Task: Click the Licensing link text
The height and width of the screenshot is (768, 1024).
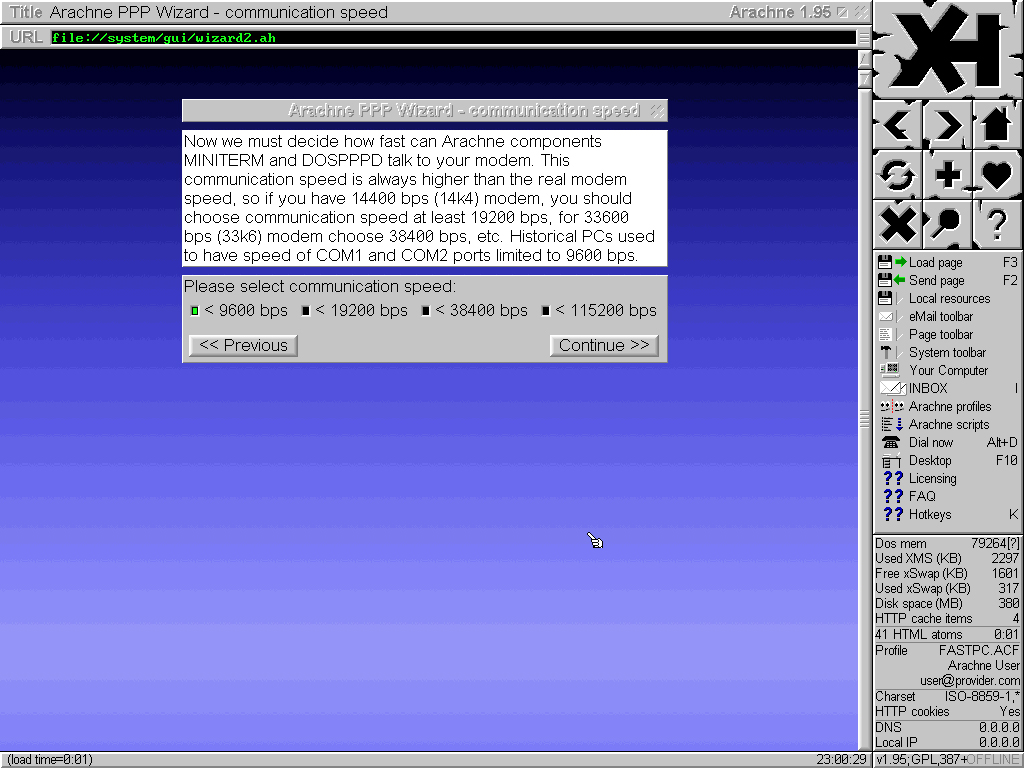Action: point(933,479)
